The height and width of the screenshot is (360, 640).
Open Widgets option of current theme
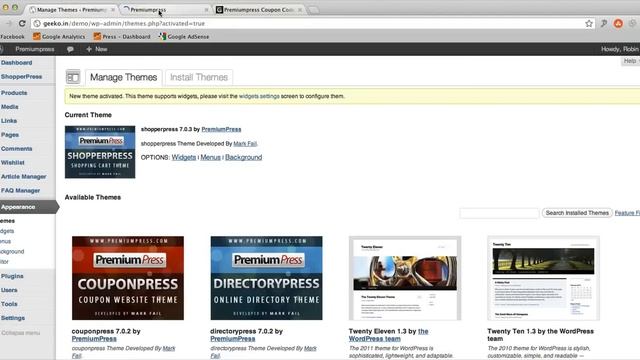[x=184, y=158]
